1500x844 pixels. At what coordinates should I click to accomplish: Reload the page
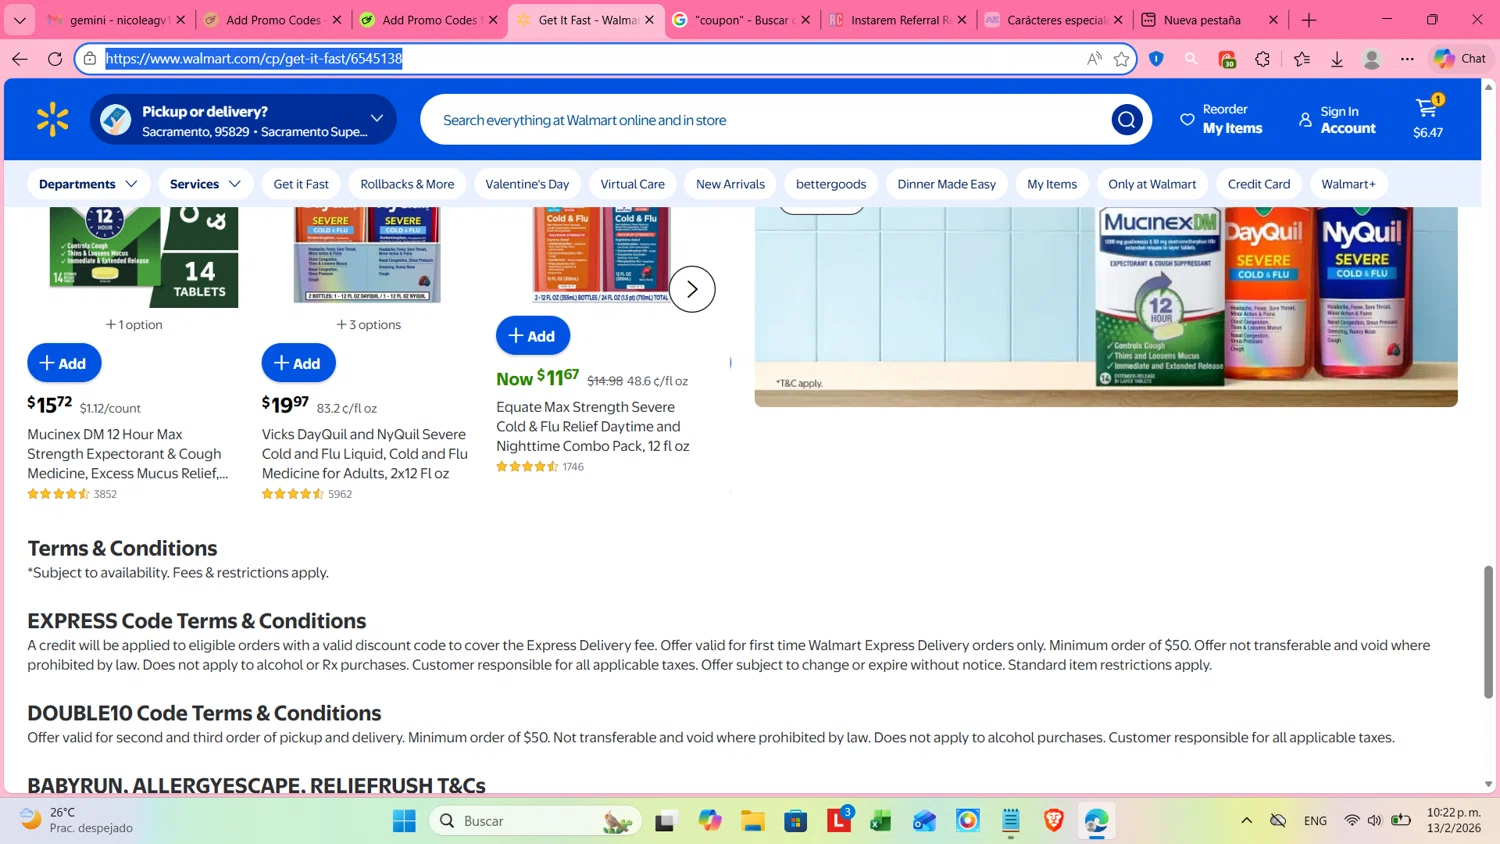click(55, 59)
